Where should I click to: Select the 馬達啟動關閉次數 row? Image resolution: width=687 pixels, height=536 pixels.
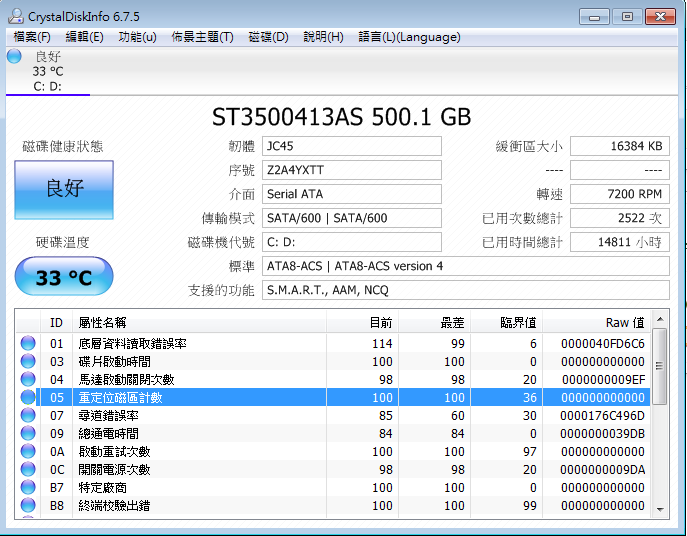[x=333, y=379]
